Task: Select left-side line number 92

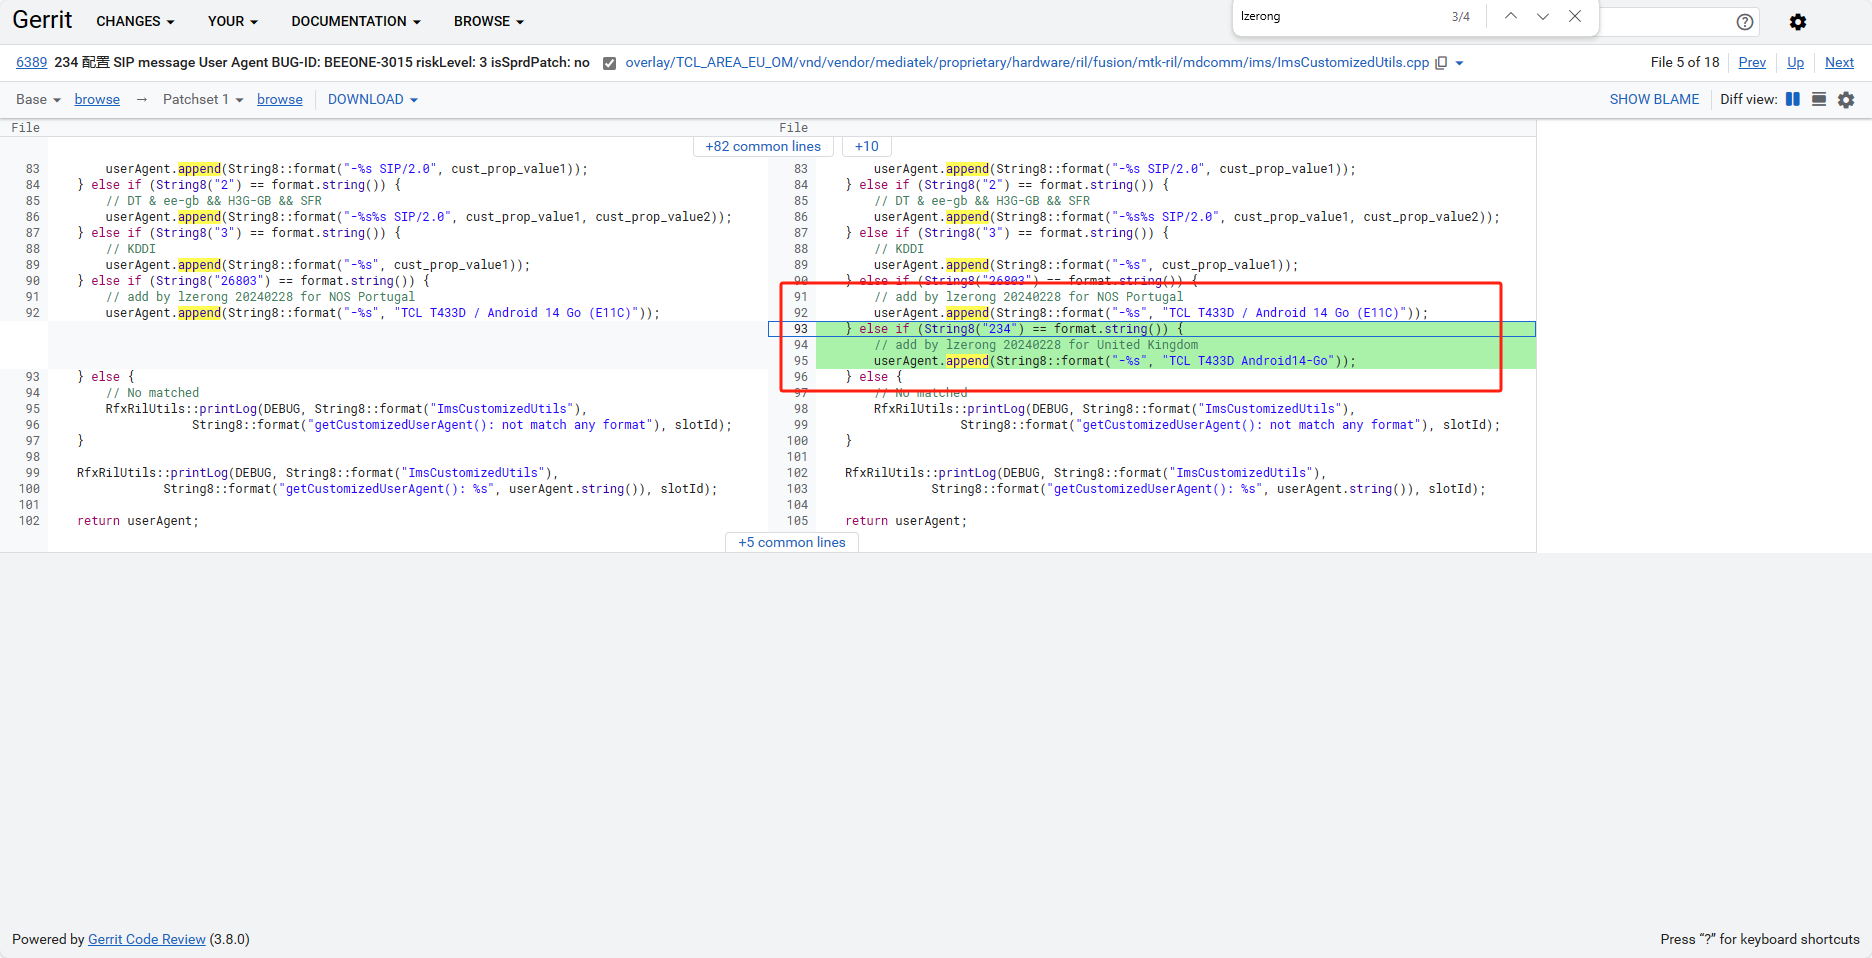Action: tap(33, 313)
